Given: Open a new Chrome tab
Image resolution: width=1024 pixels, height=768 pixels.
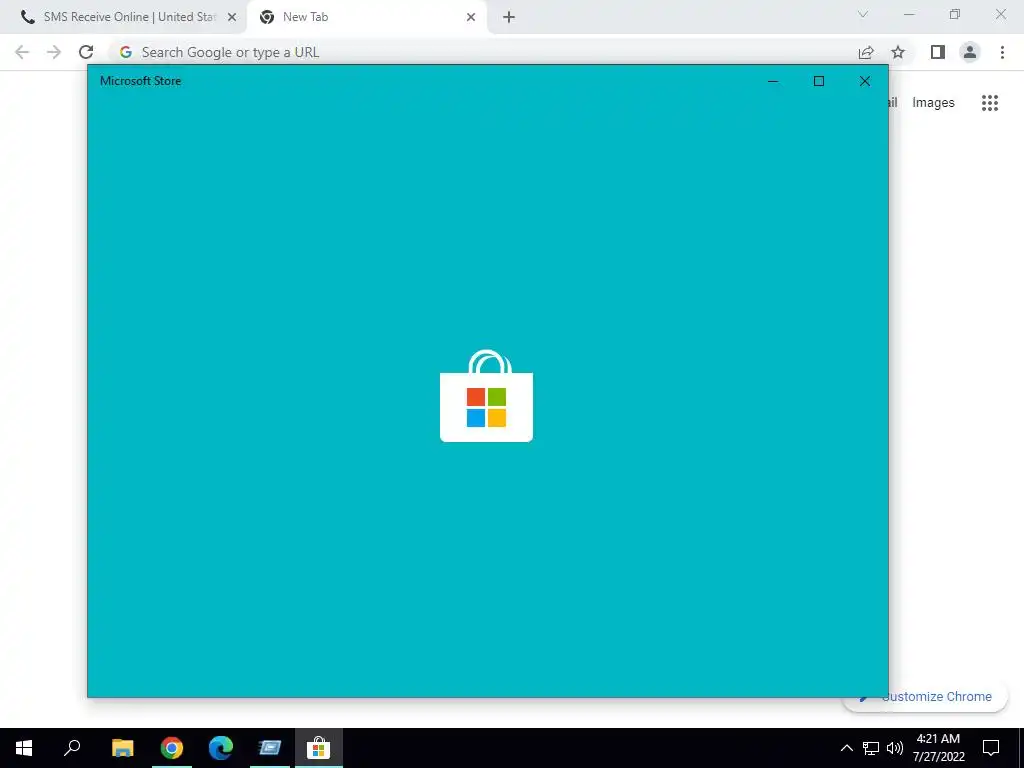Looking at the screenshot, I should (509, 17).
